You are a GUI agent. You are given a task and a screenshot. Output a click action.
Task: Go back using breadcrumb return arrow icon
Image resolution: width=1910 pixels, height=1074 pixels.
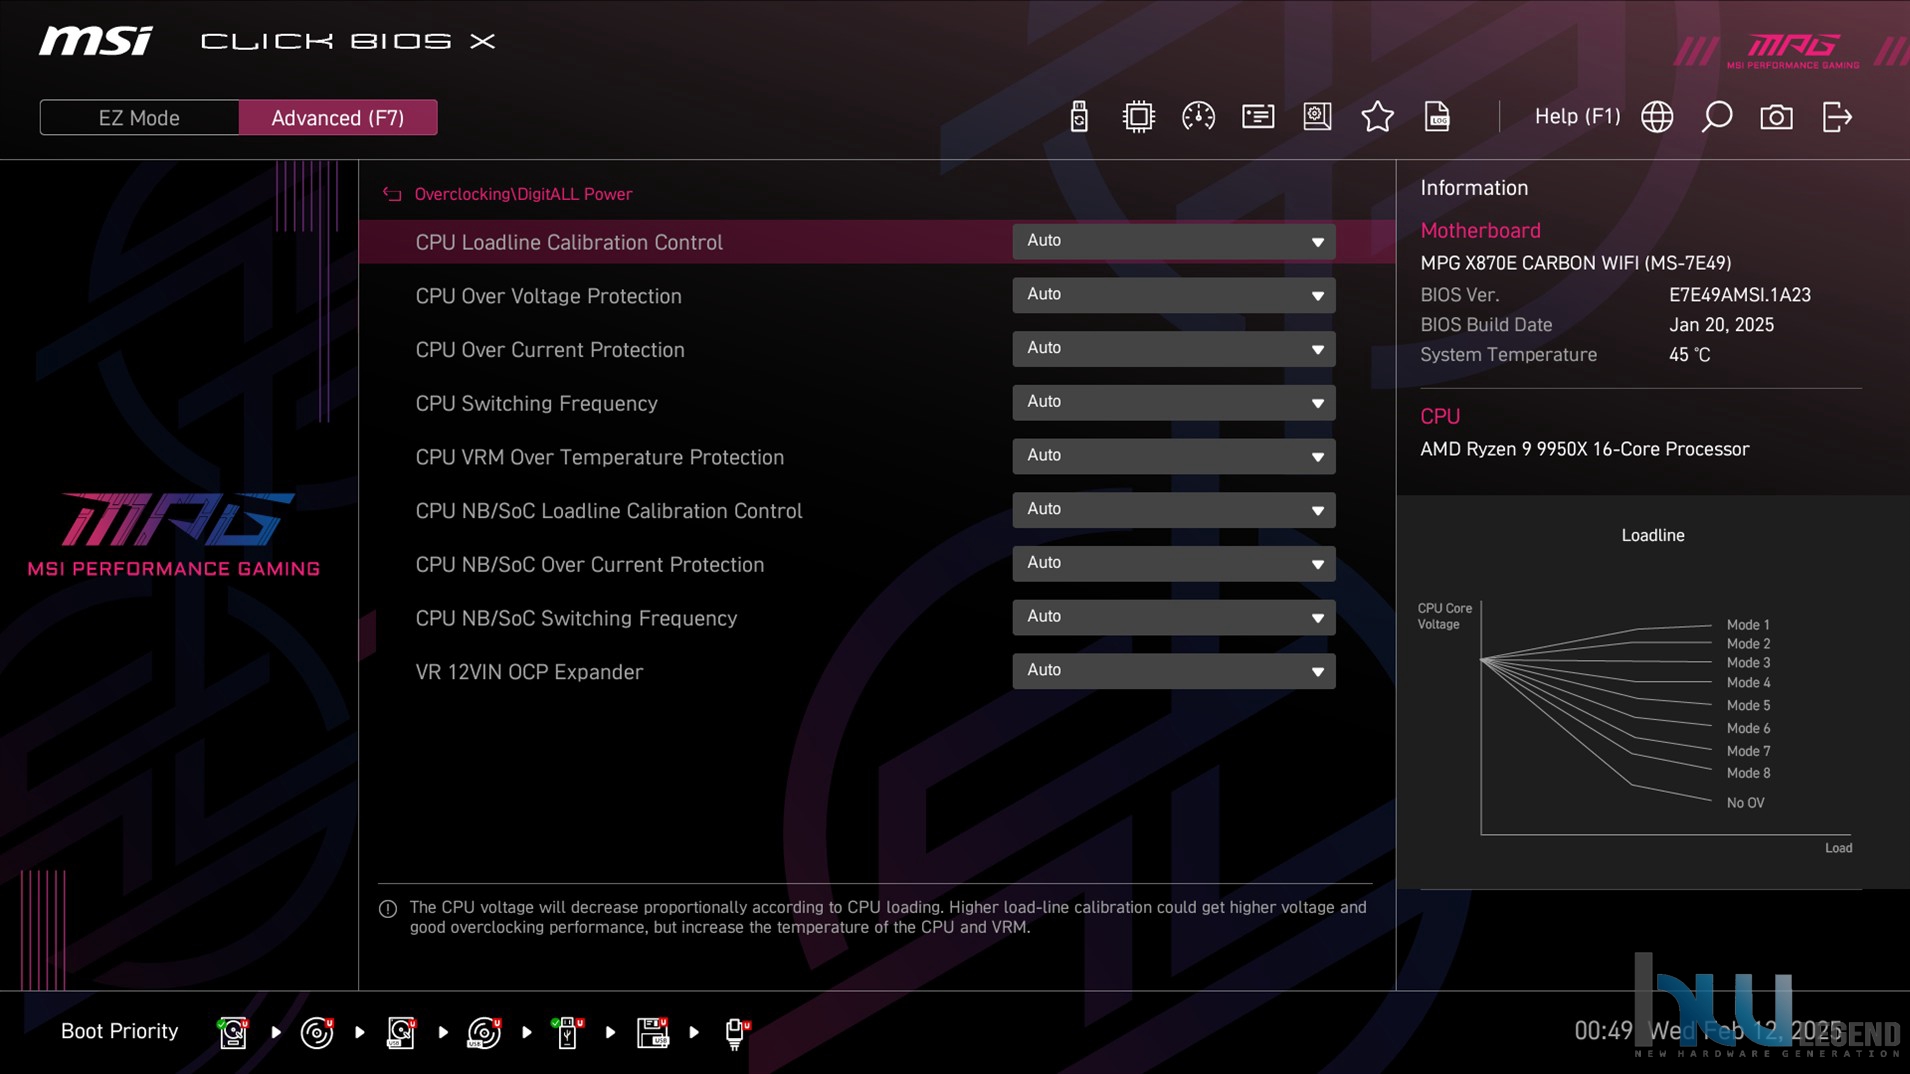coord(392,194)
